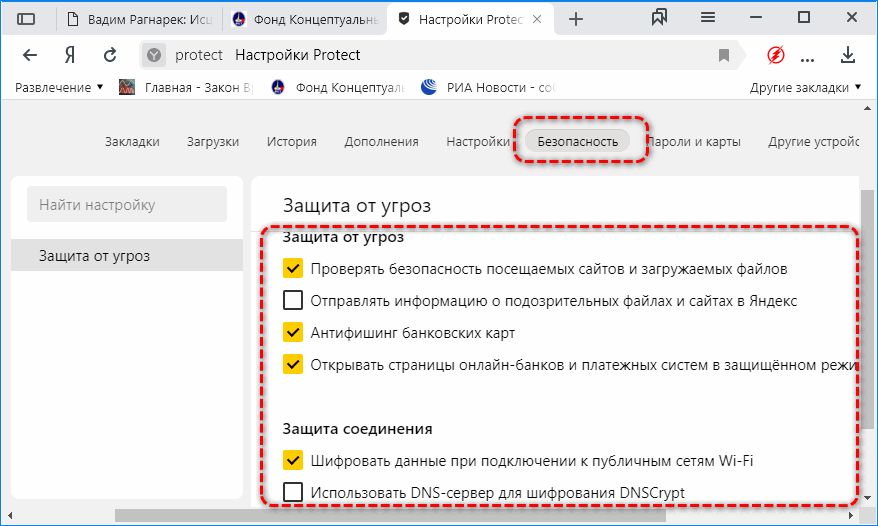
Task: Go to История section
Action: (x=292, y=142)
